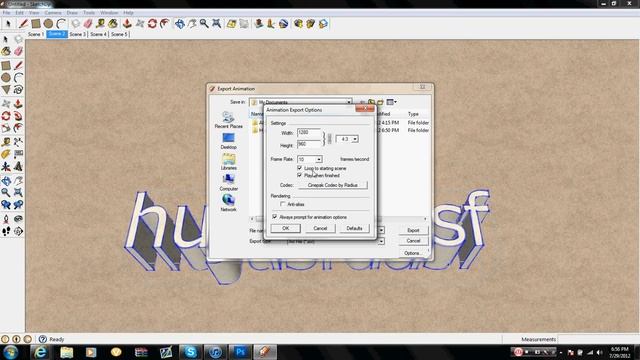
Task: Click the Export button in Export Animation dialog
Action: pos(413,230)
